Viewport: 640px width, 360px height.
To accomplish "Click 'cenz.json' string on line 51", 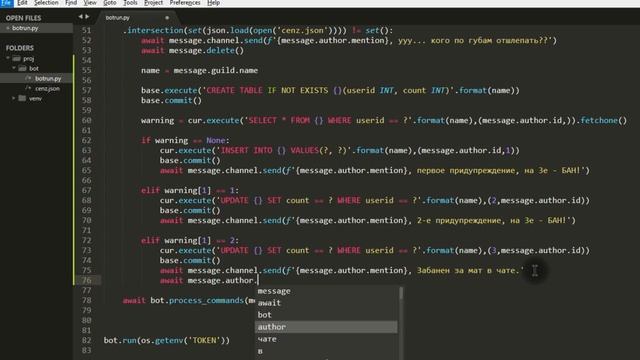I will tap(302, 31).
